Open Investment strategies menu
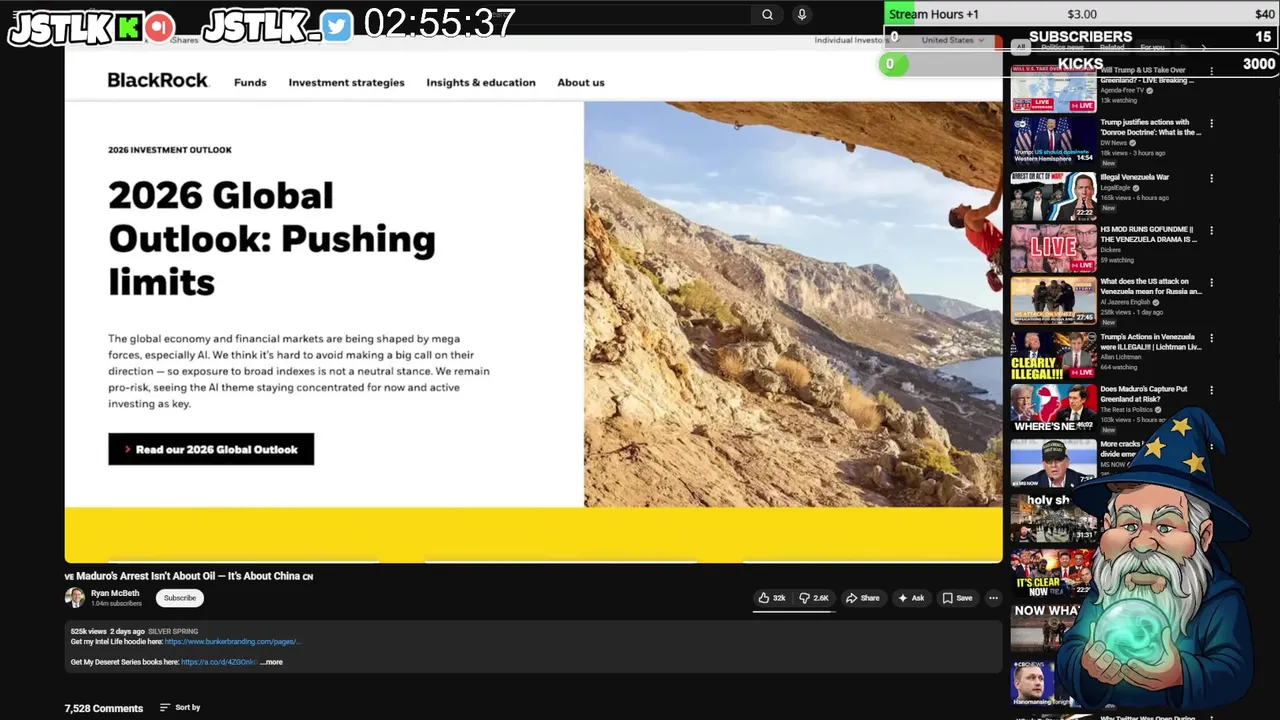The height and width of the screenshot is (720, 1280). coord(346,82)
